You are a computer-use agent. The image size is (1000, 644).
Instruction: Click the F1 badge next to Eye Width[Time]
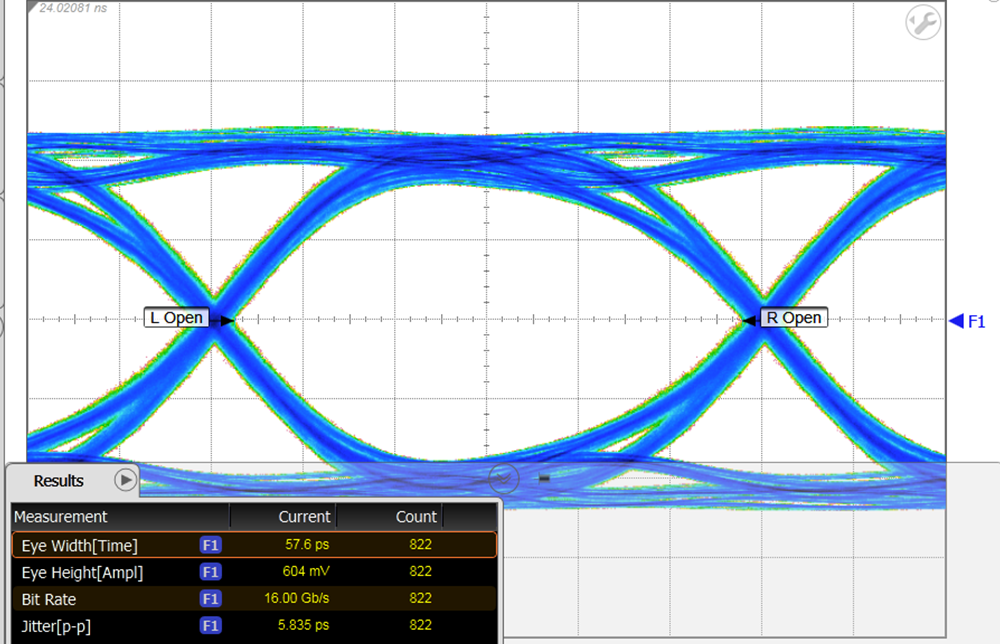[211, 545]
